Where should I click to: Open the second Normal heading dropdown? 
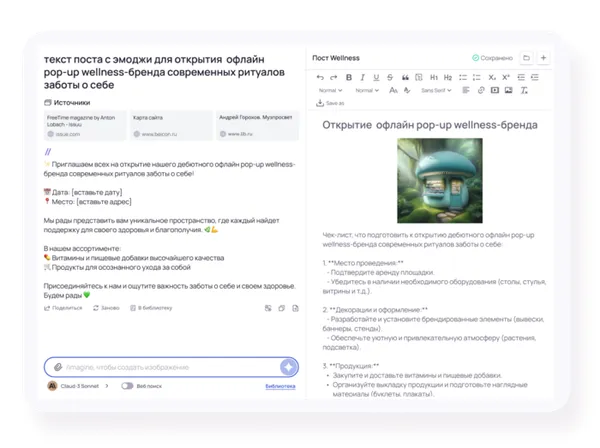367,90
